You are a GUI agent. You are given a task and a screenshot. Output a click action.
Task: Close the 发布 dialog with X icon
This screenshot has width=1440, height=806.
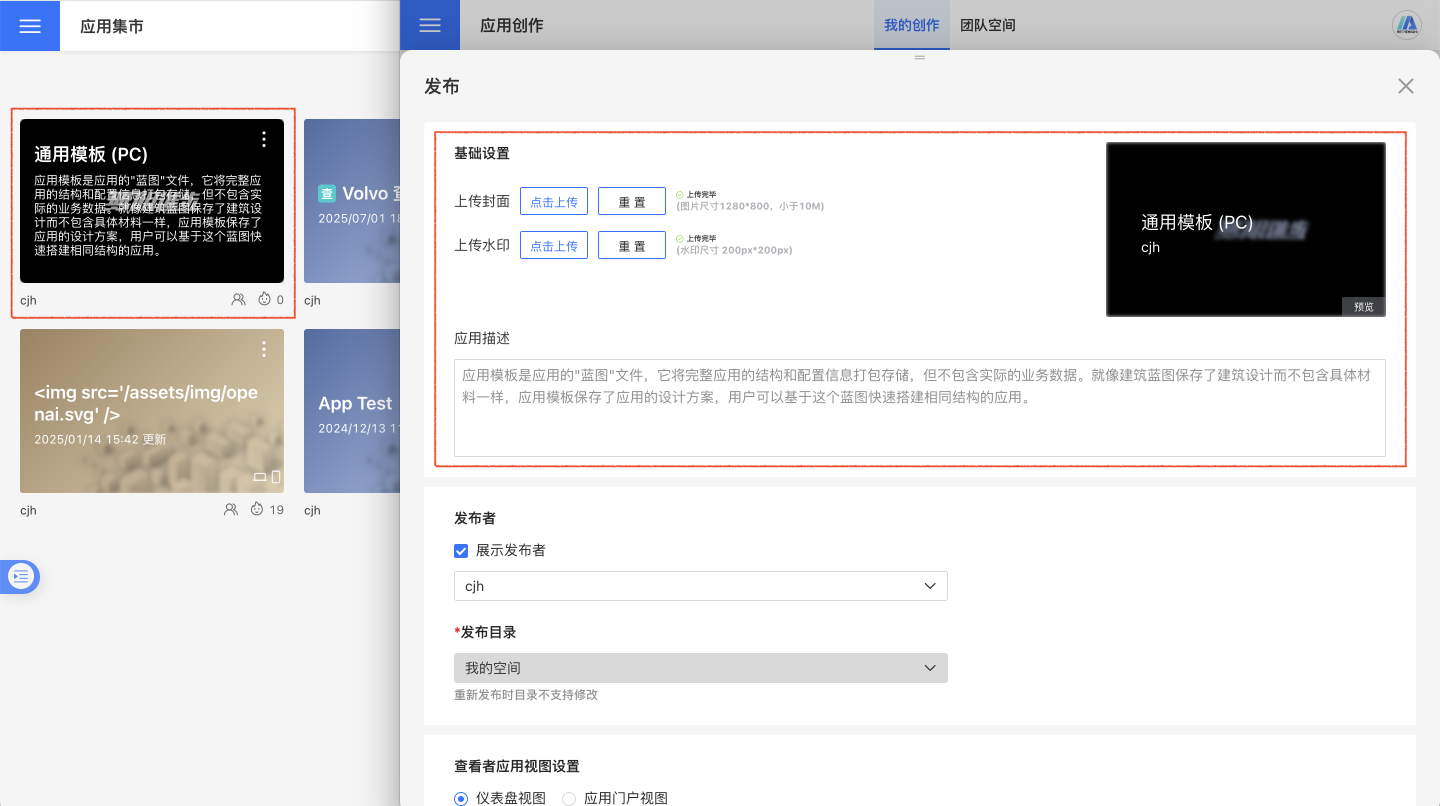point(1405,86)
